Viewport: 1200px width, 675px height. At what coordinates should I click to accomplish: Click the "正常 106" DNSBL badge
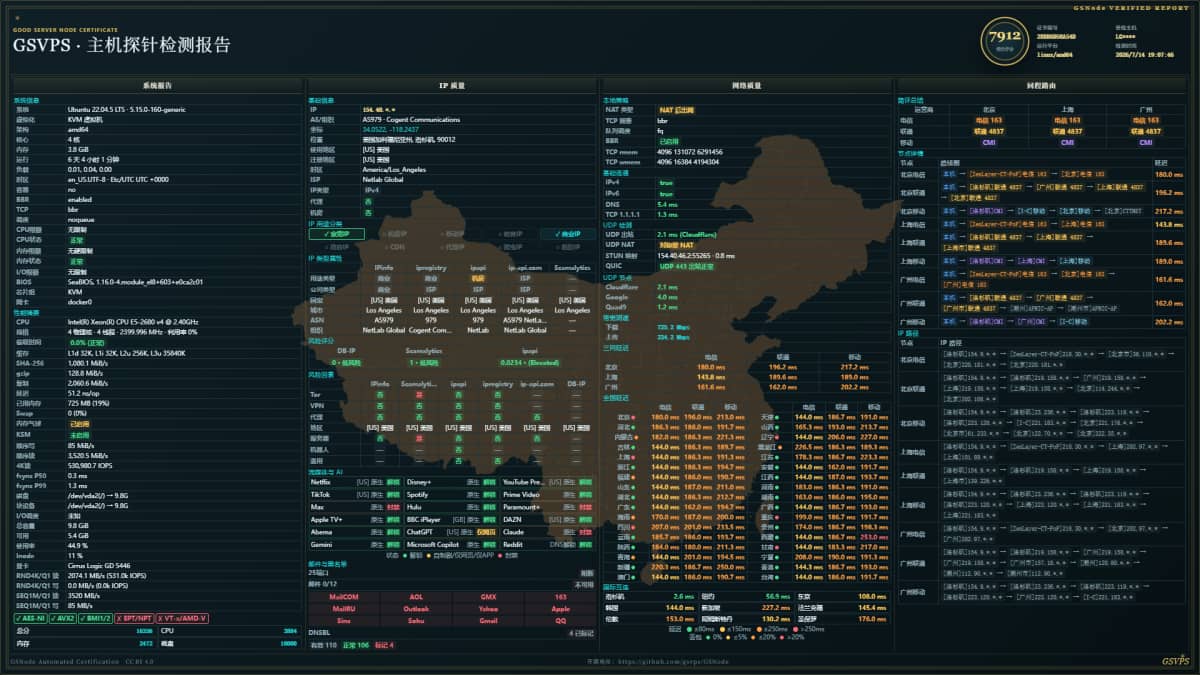[356, 645]
